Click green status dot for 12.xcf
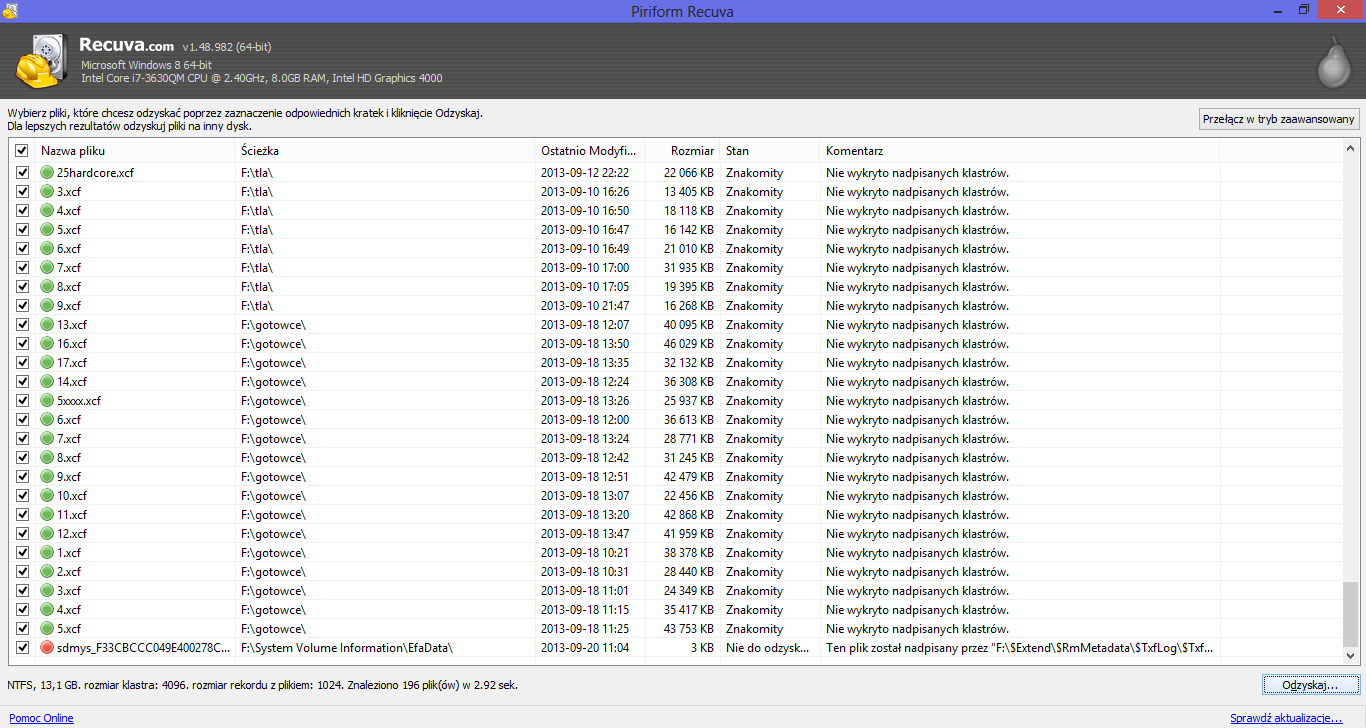This screenshot has height=728, width=1366. point(47,534)
